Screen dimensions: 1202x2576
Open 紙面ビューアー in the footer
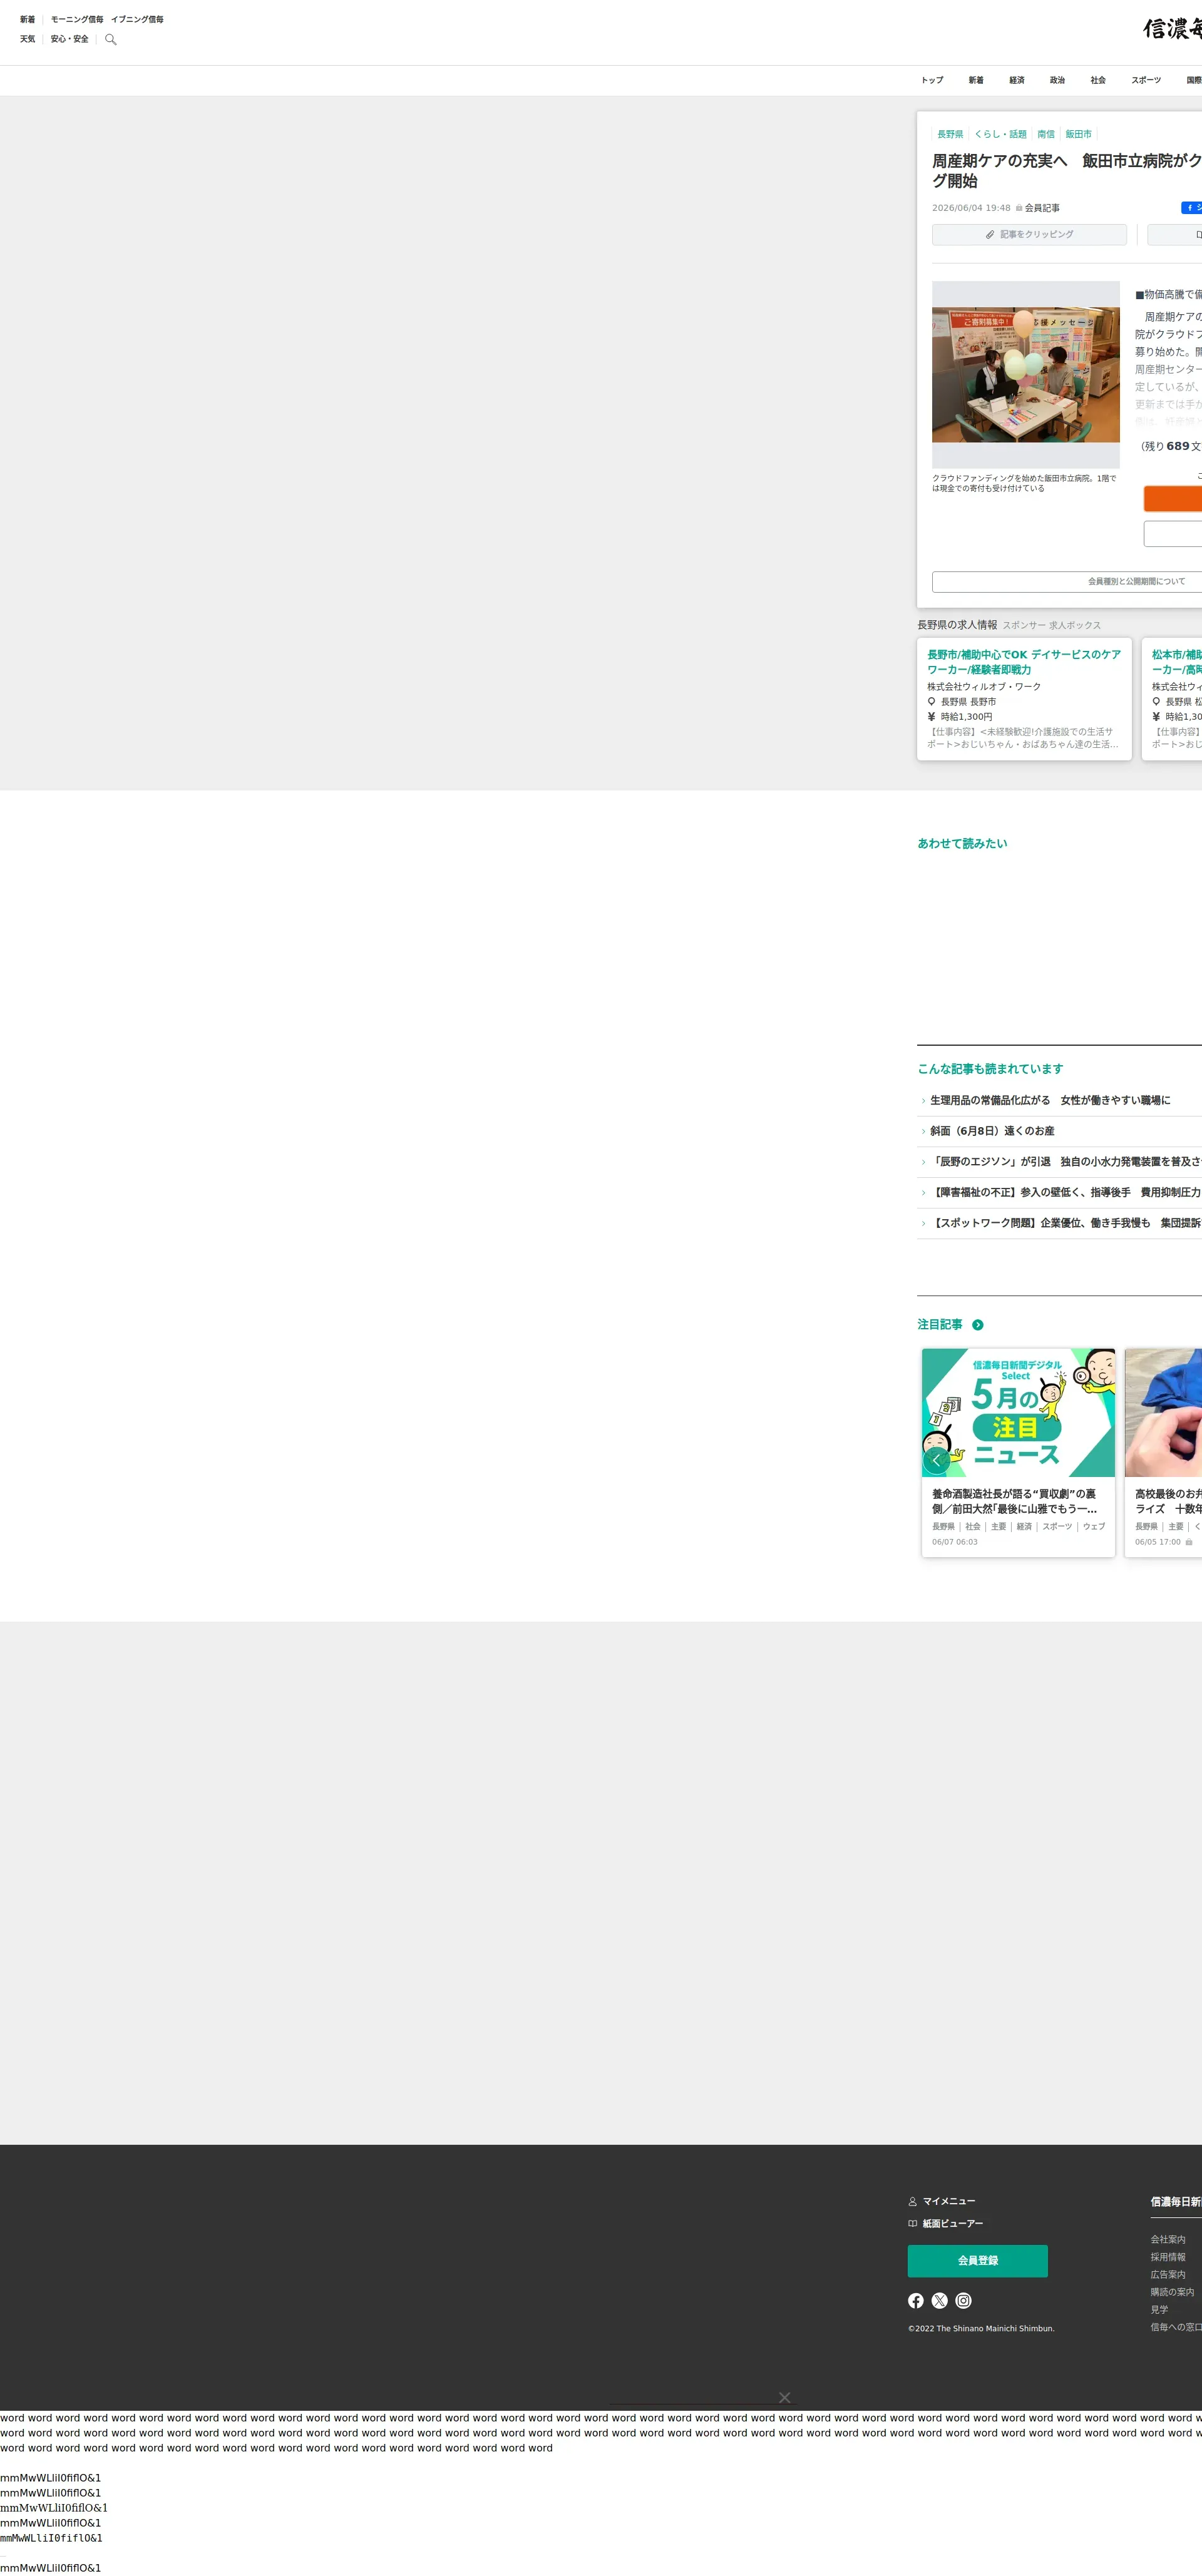coord(953,2223)
